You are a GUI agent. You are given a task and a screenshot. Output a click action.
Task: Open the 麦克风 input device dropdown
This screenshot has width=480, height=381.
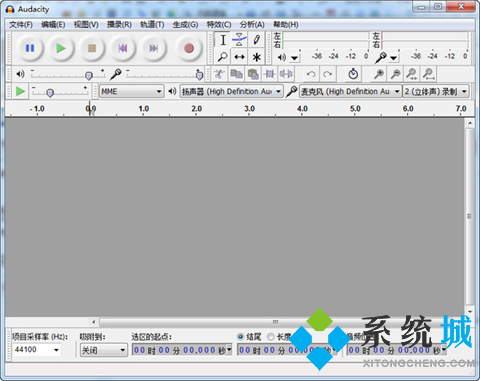[x=350, y=91]
